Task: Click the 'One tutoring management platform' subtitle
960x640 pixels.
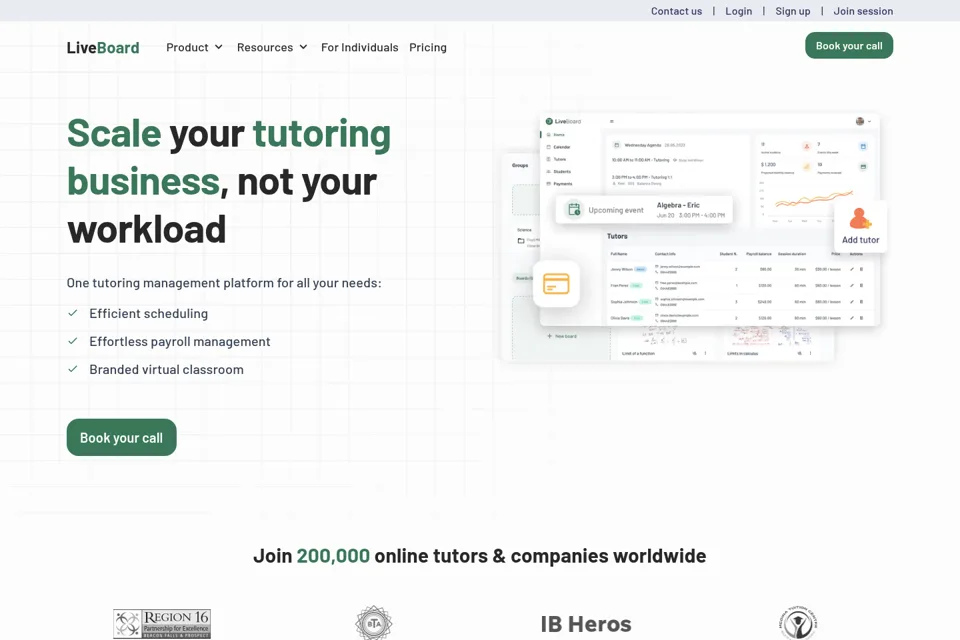Action: click(224, 283)
